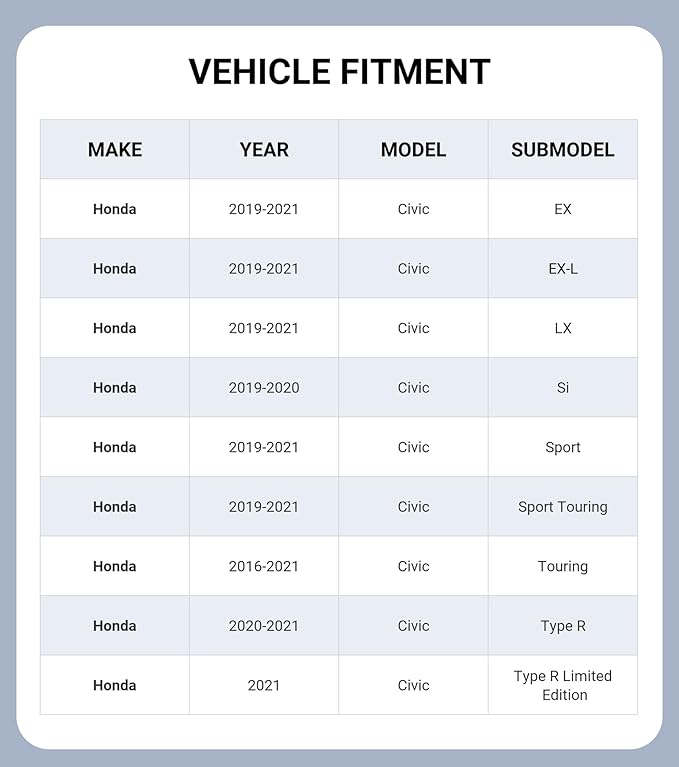Click the 2020-2021 year cell
The height and width of the screenshot is (767, 679).
pyautogui.click(x=264, y=626)
